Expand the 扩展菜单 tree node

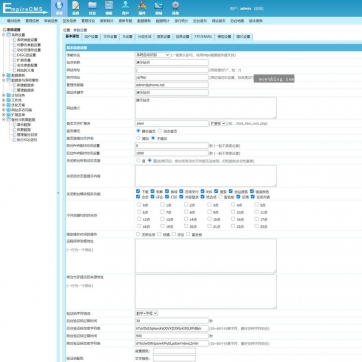click(x=4, y=114)
